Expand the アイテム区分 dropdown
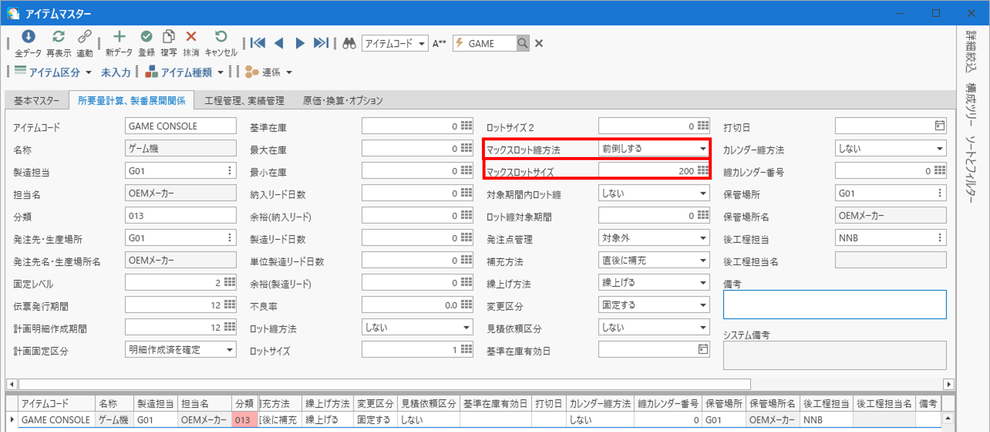Viewport: 990px width, 432px height. coord(88,73)
